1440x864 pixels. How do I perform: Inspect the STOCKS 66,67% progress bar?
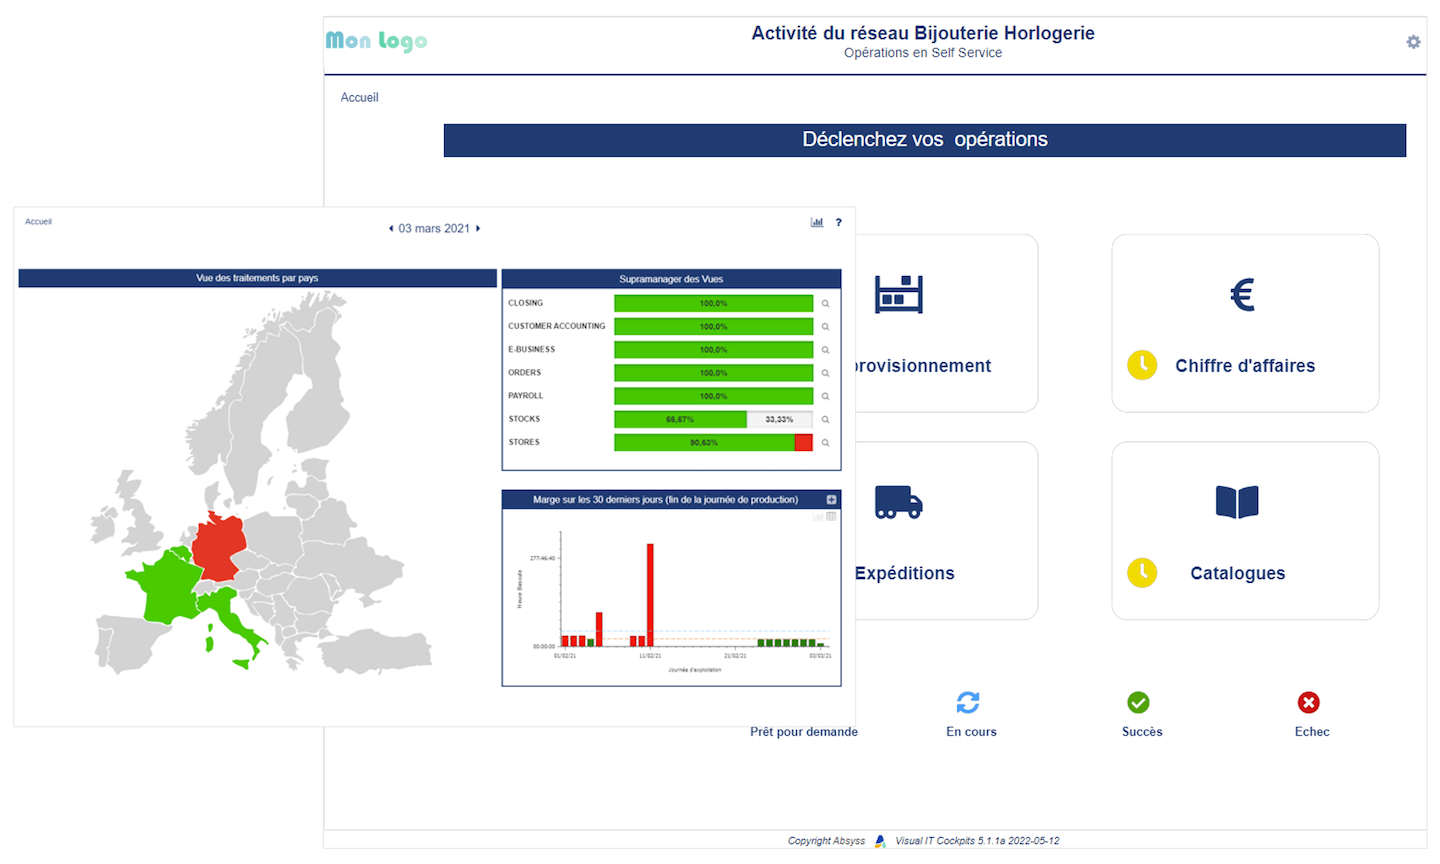tap(680, 419)
